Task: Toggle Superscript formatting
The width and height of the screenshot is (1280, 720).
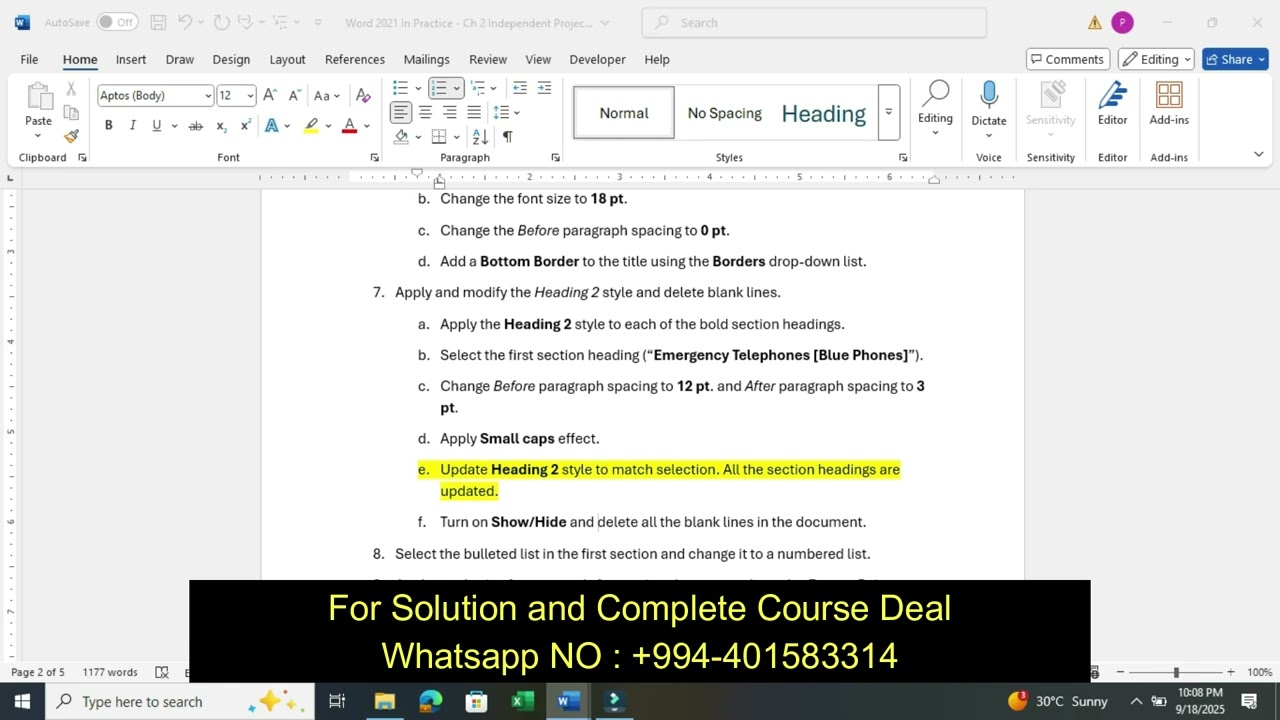Action: click(x=245, y=126)
